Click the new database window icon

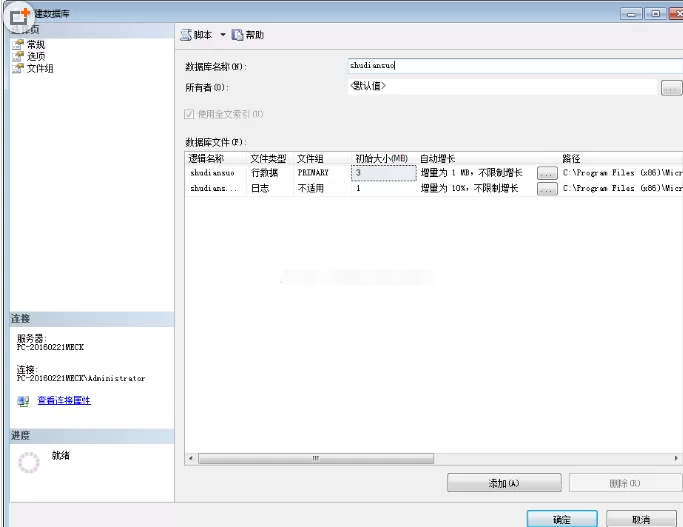click(19, 16)
